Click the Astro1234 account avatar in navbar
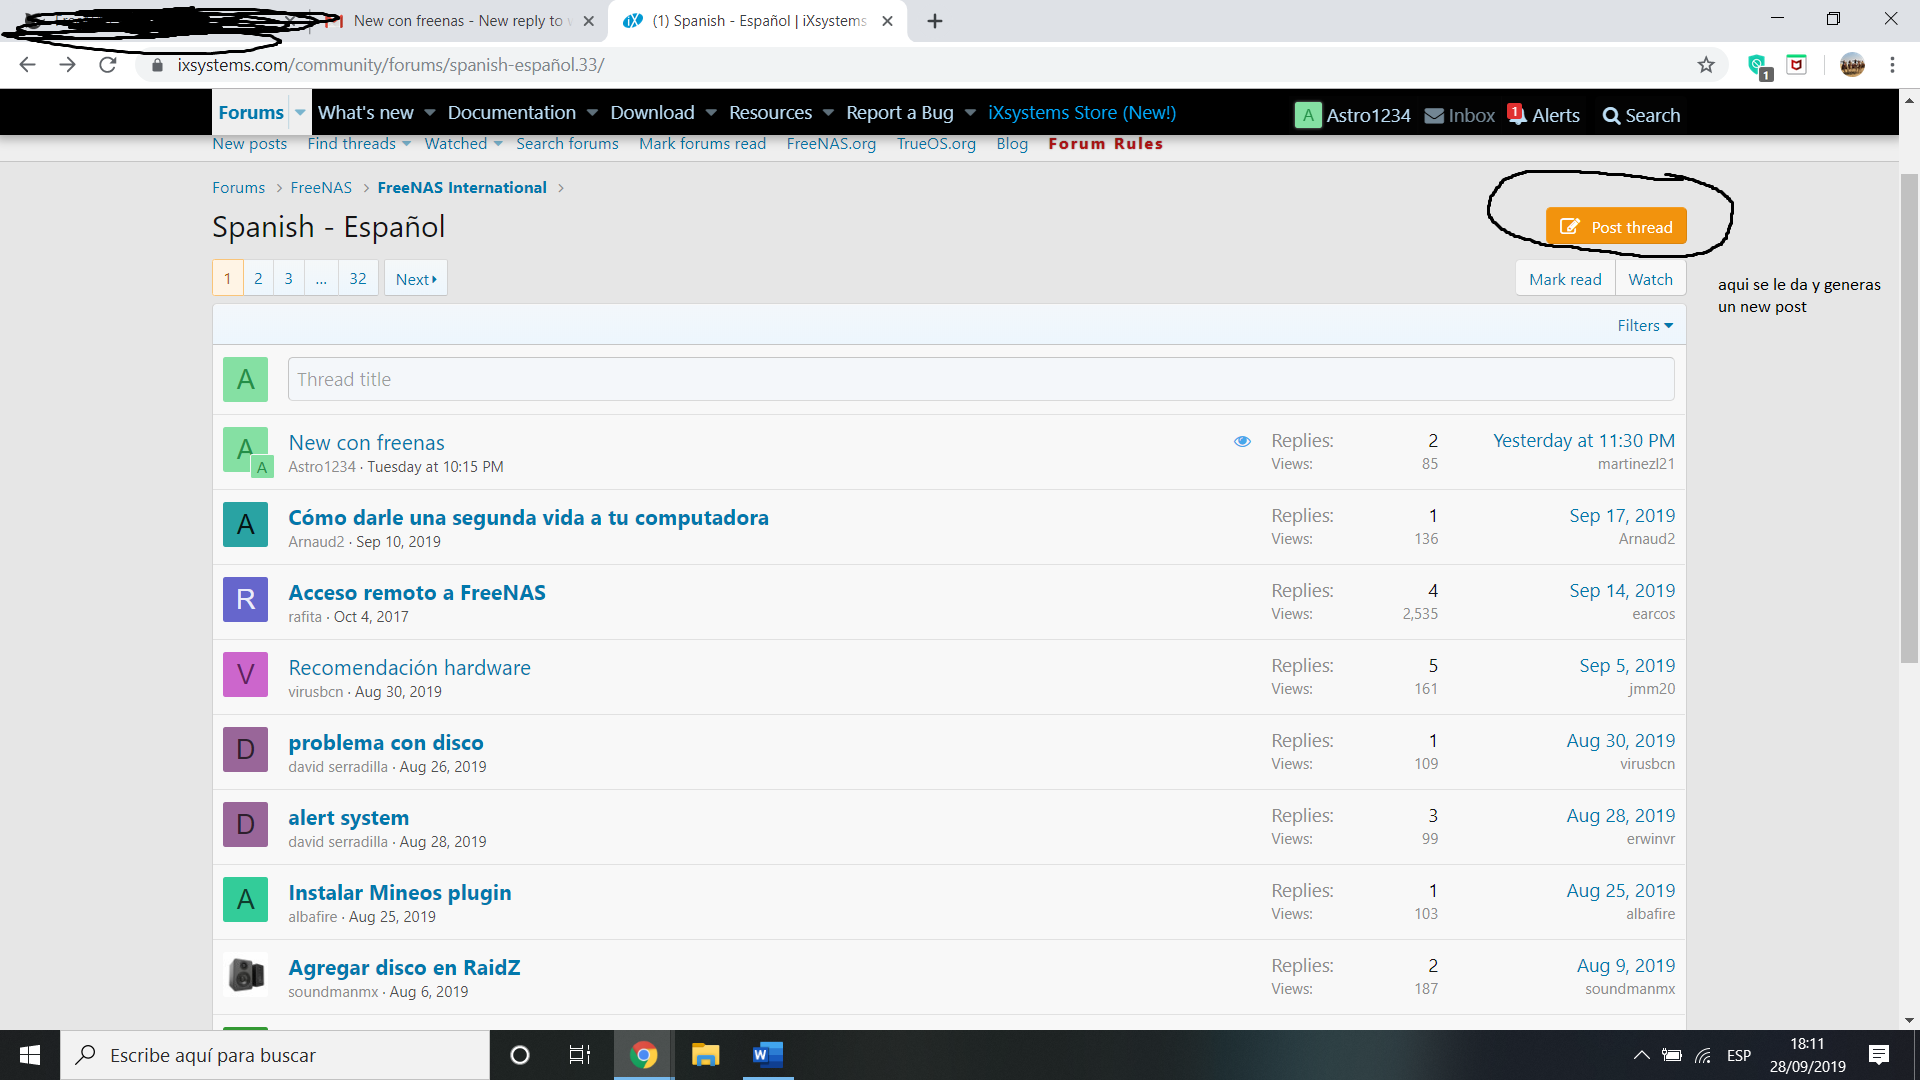Viewport: 1920px width, 1080px height. 1308,115
